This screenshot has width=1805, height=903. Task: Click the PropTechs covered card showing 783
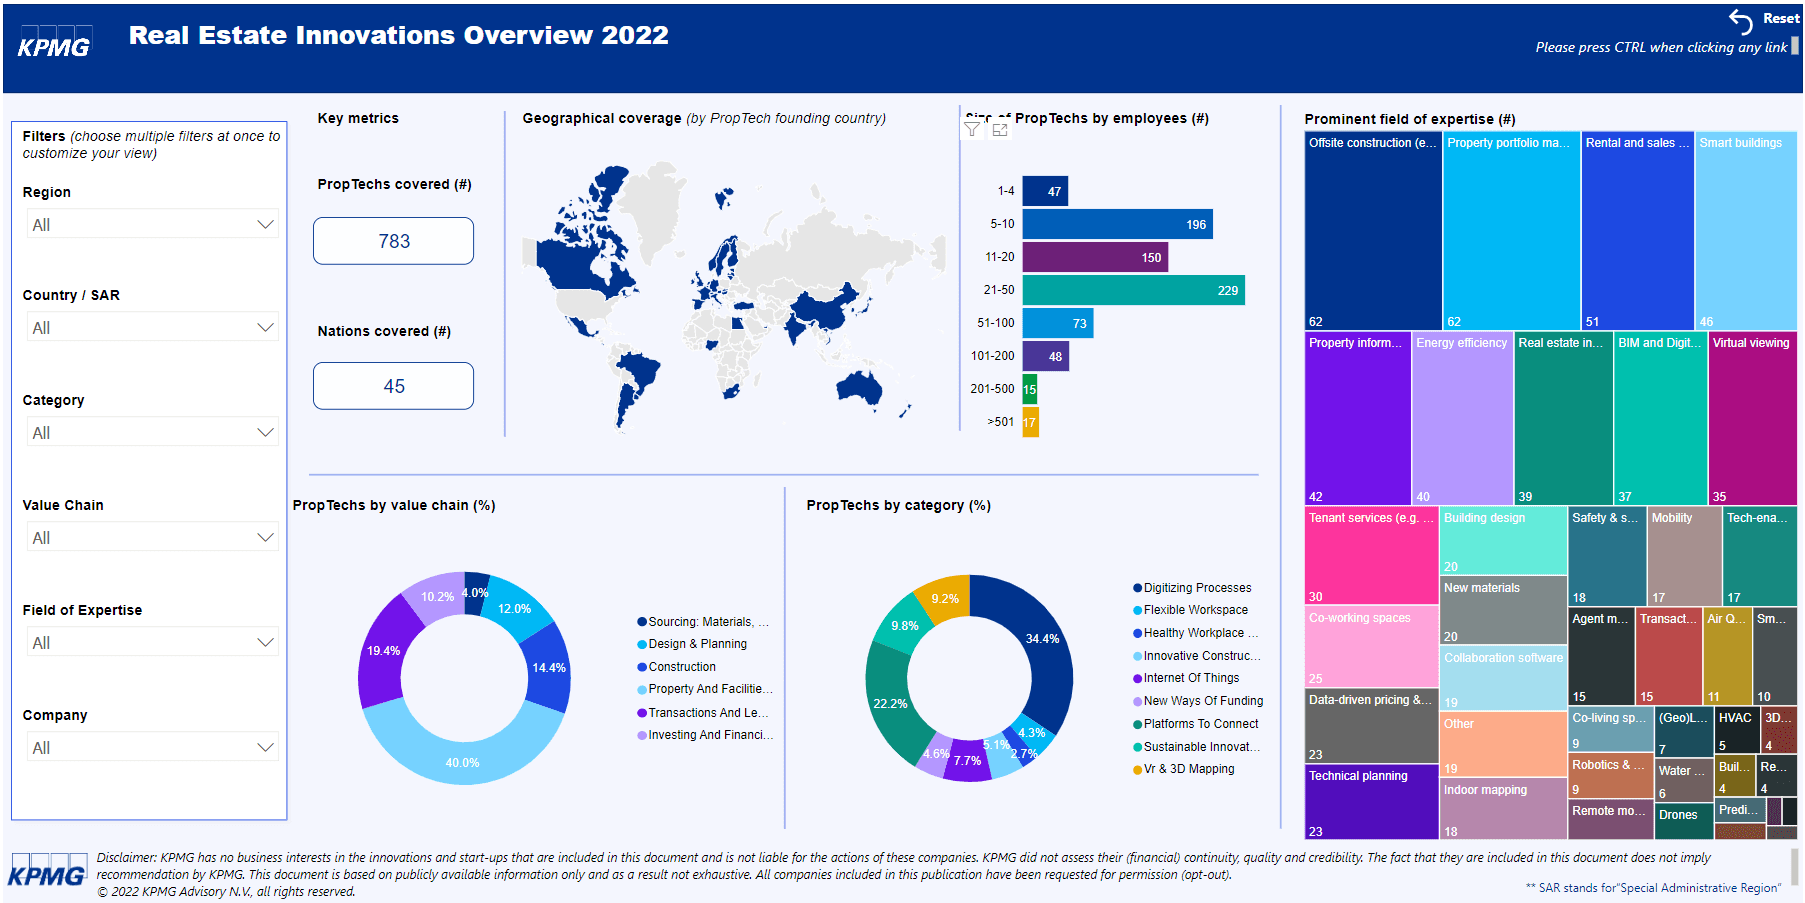[394, 241]
